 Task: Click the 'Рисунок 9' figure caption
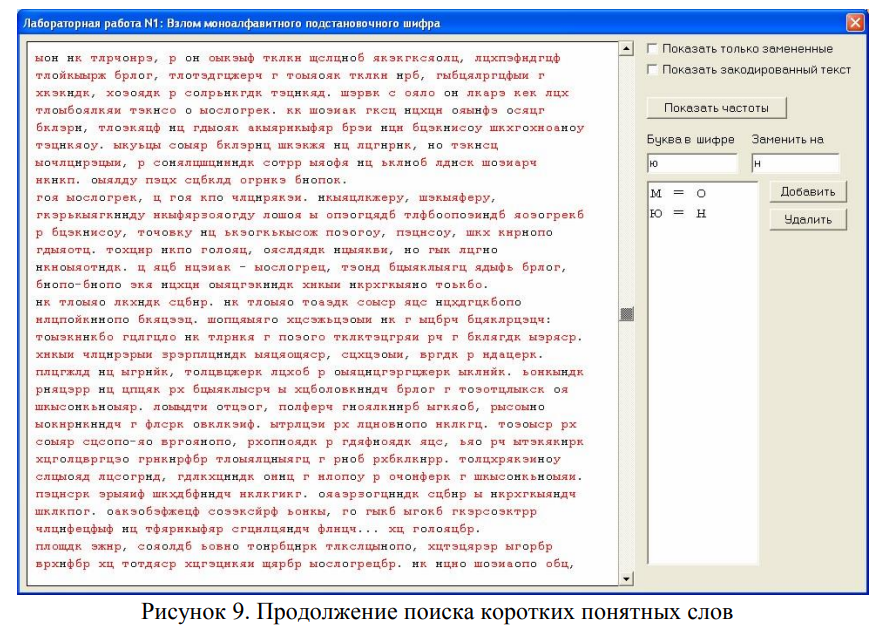[x=440, y=612]
